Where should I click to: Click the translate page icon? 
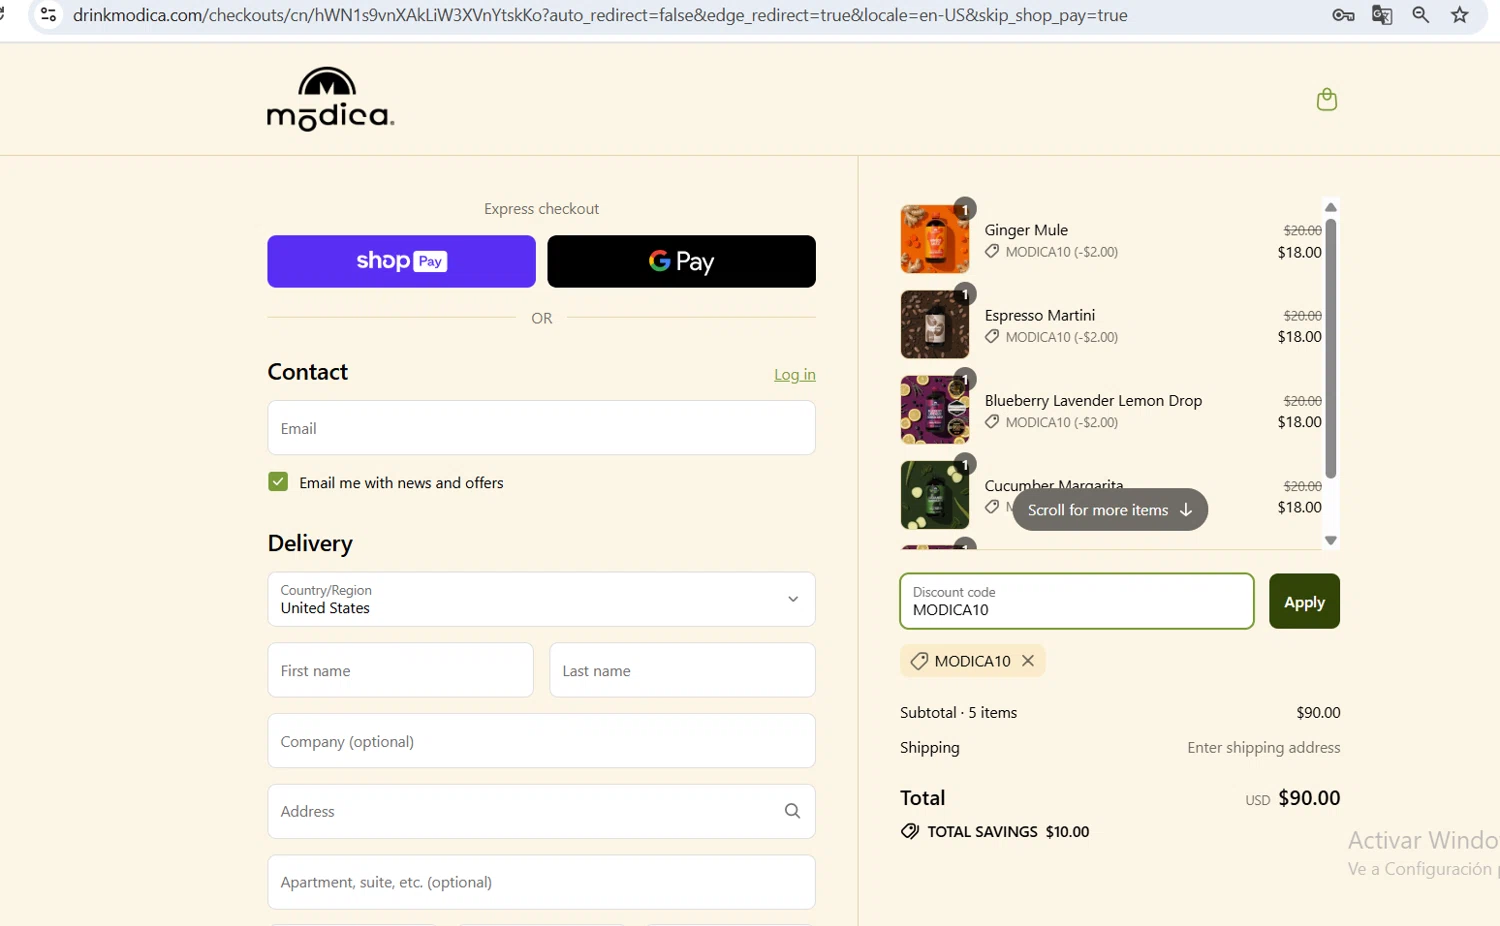point(1382,15)
